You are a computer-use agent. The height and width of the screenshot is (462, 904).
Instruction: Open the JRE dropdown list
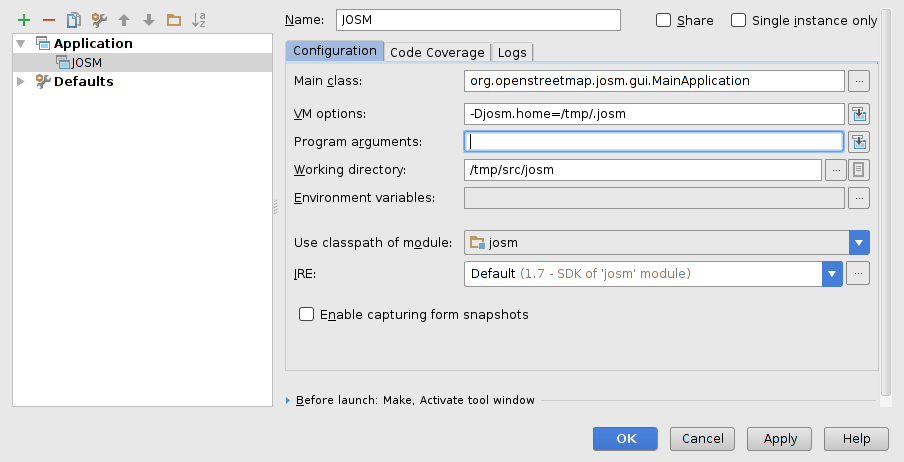tap(831, 273)
